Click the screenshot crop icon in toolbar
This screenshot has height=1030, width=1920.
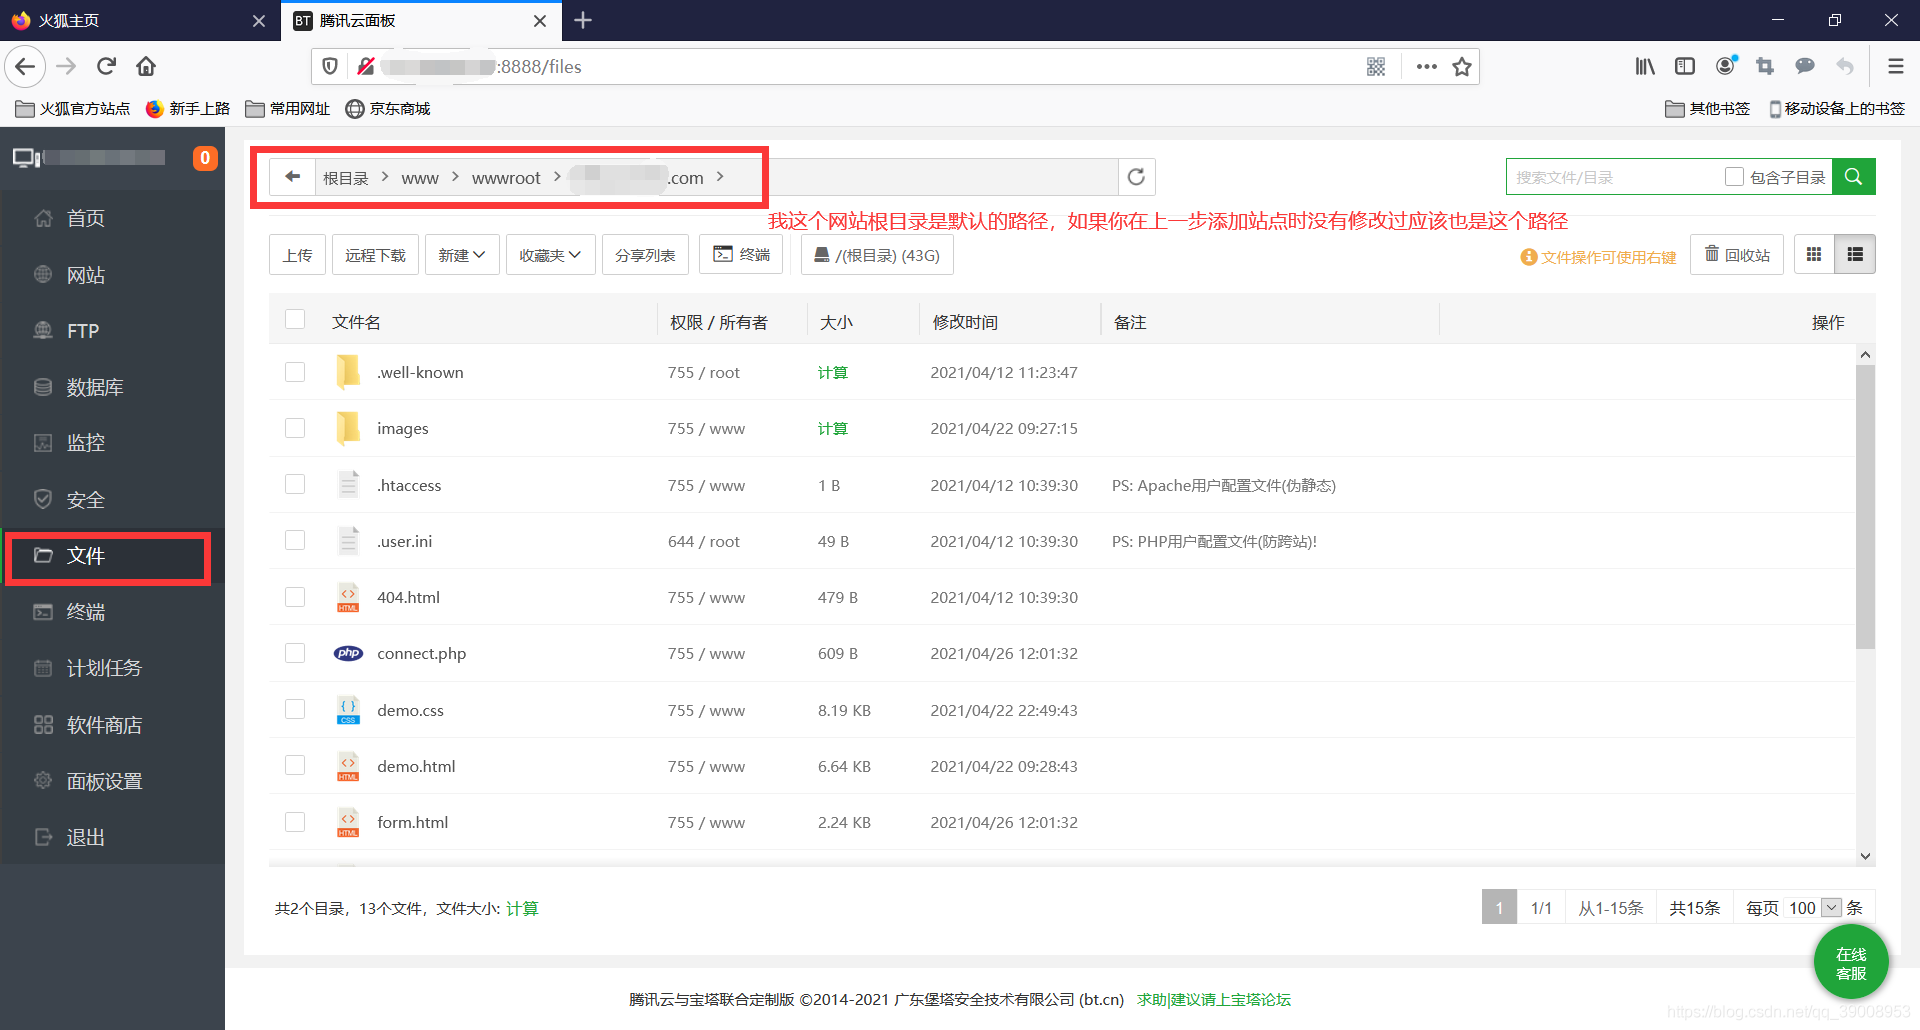[x=1765, y=67]
